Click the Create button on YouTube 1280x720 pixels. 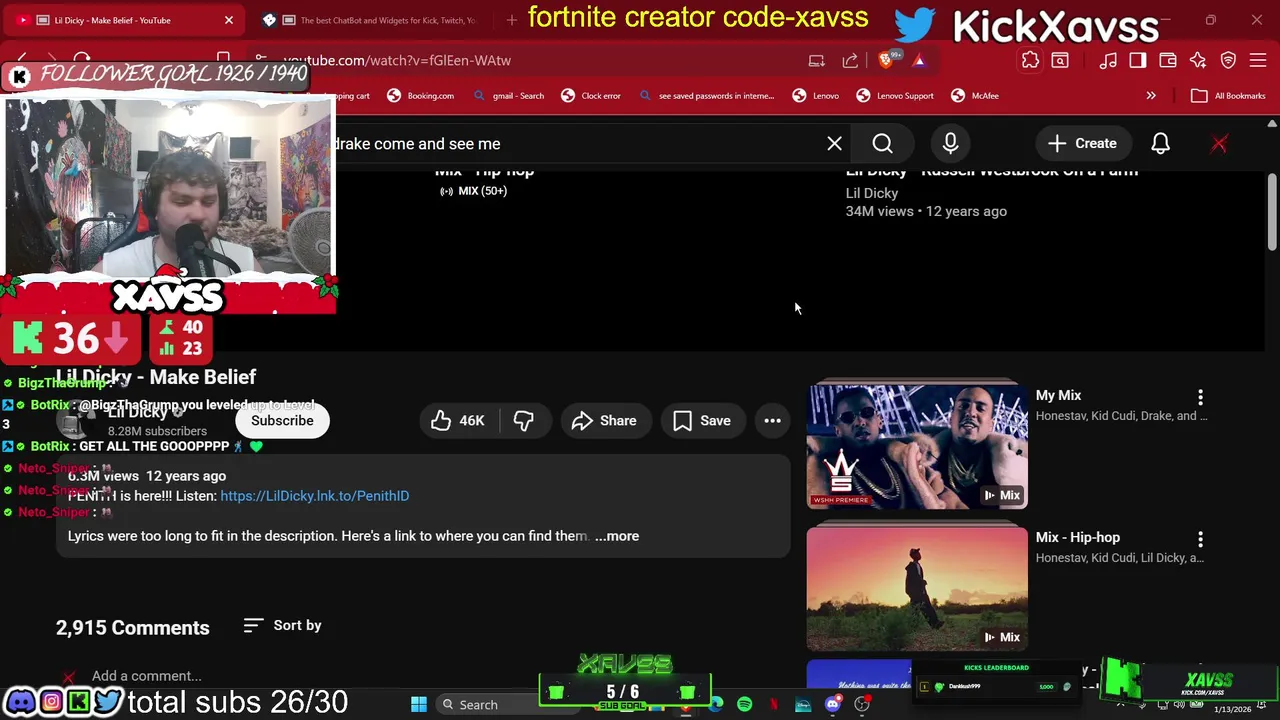1082,144
